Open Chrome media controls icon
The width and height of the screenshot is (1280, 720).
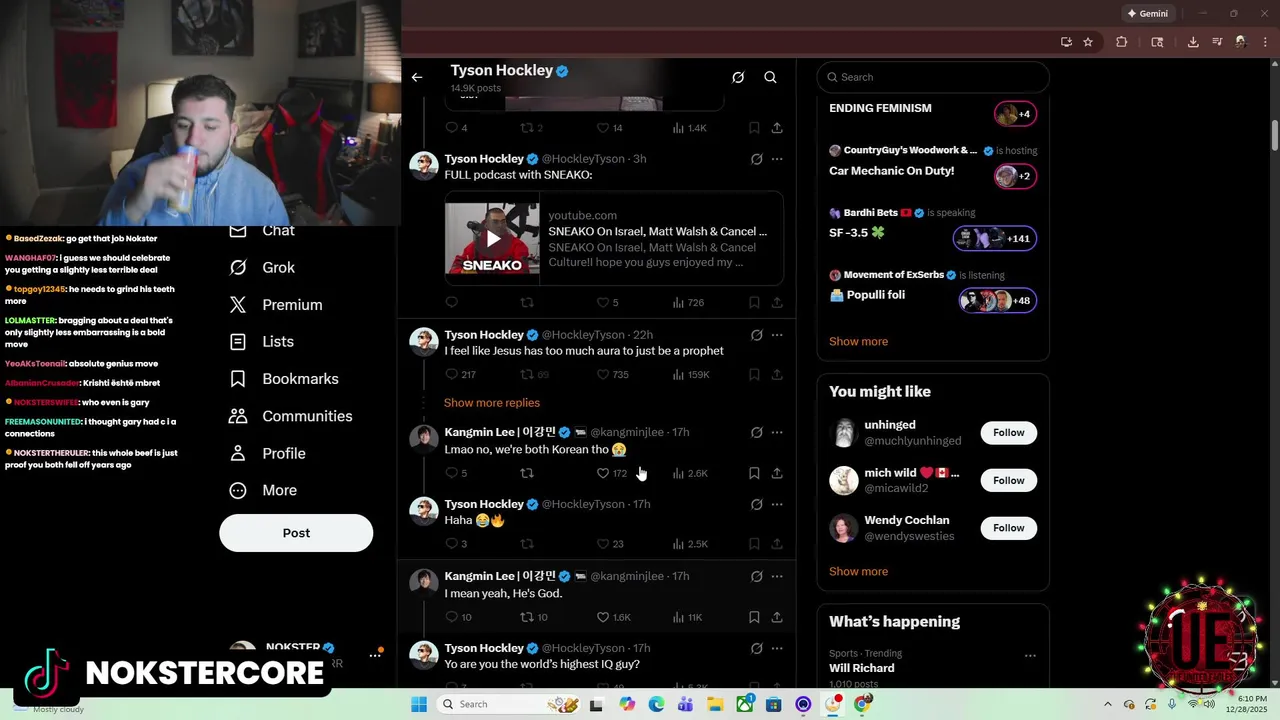1217,42
